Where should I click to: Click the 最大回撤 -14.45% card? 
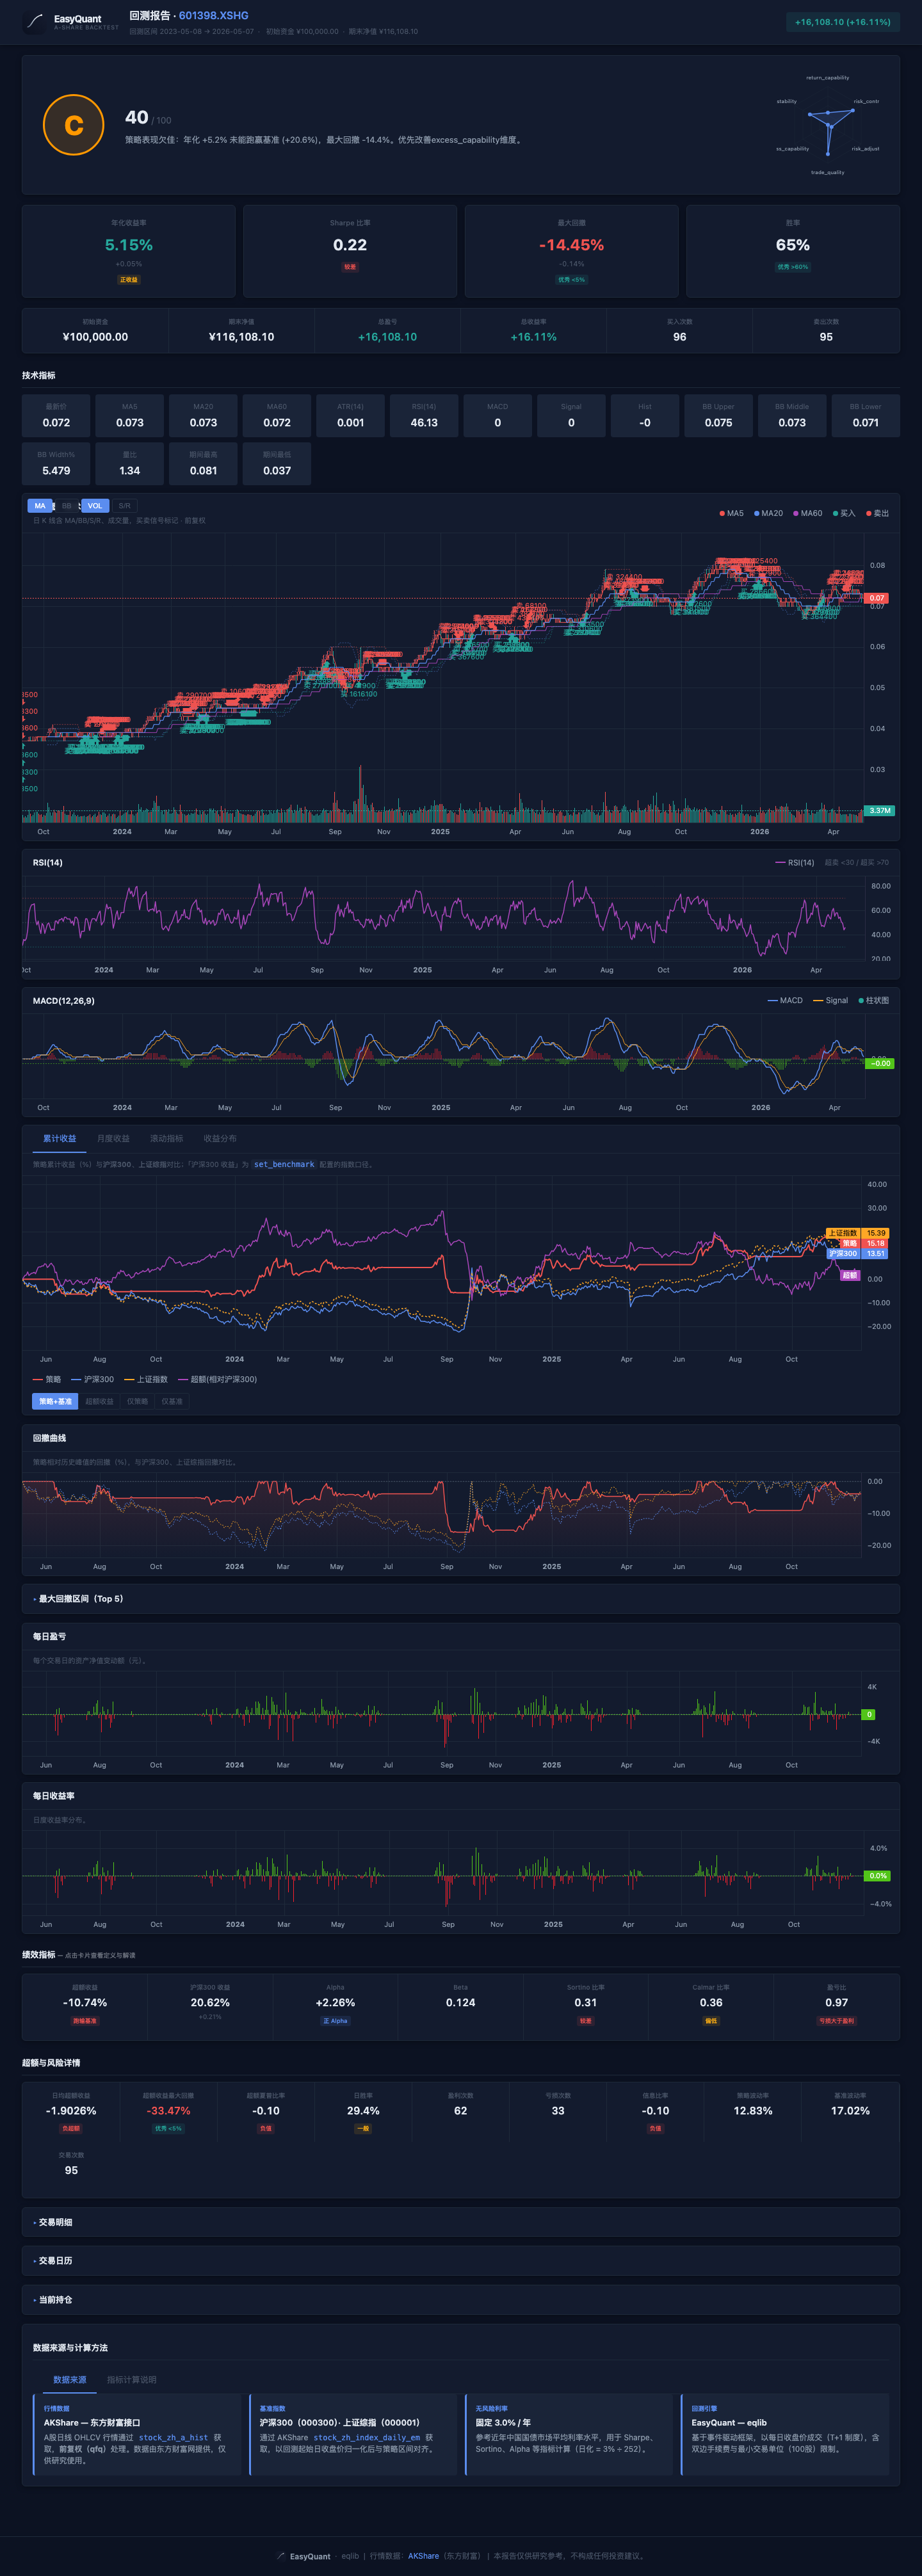[572, 251]
